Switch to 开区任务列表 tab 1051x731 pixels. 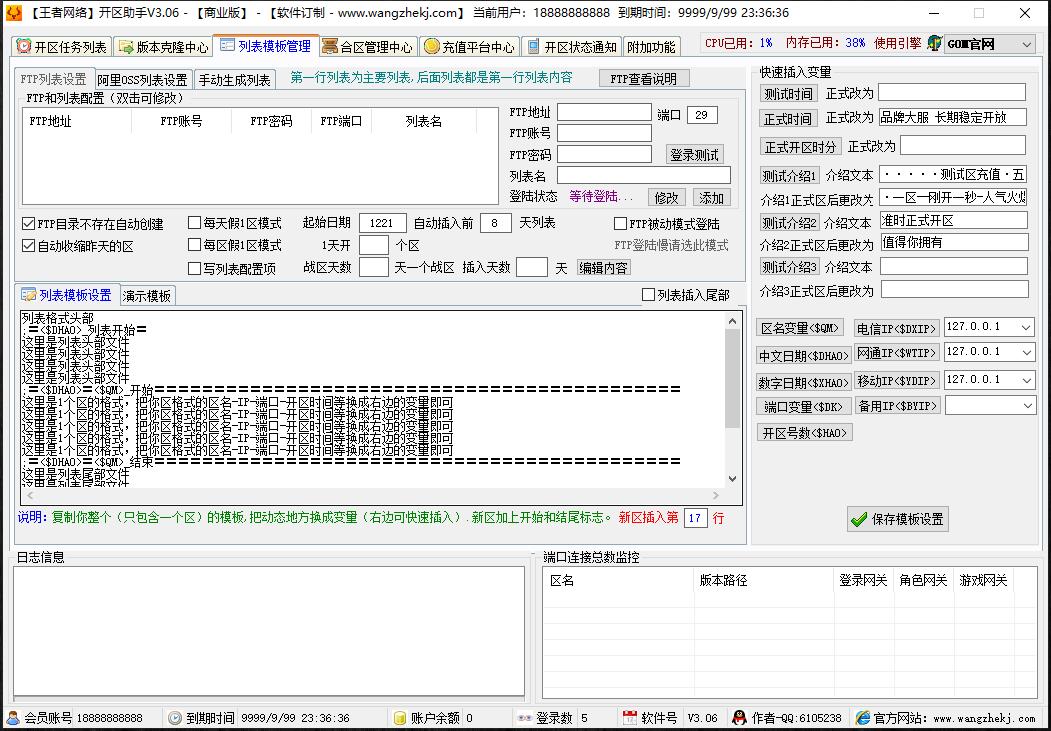click(62, 47)
